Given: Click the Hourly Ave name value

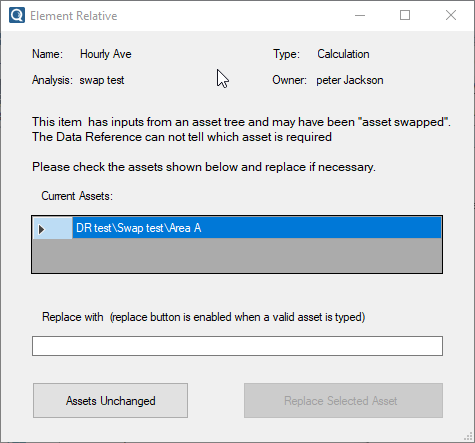Looking at the screenshot, I should (106, 54).
